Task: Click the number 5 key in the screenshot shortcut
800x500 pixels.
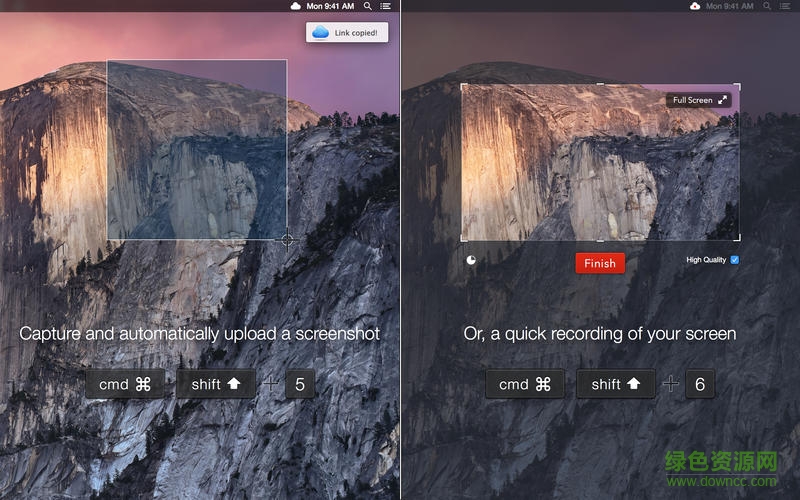Action: click(301, 384)
